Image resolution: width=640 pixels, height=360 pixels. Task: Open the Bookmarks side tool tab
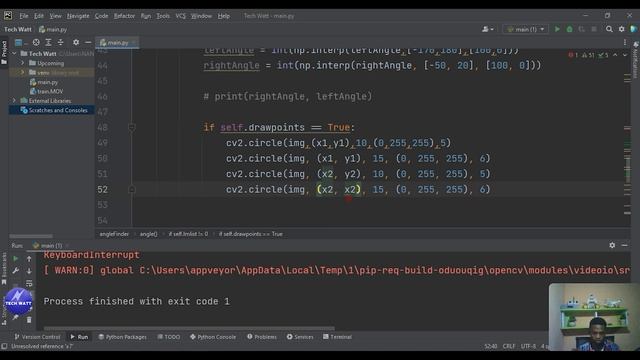(x=4, y=268)
